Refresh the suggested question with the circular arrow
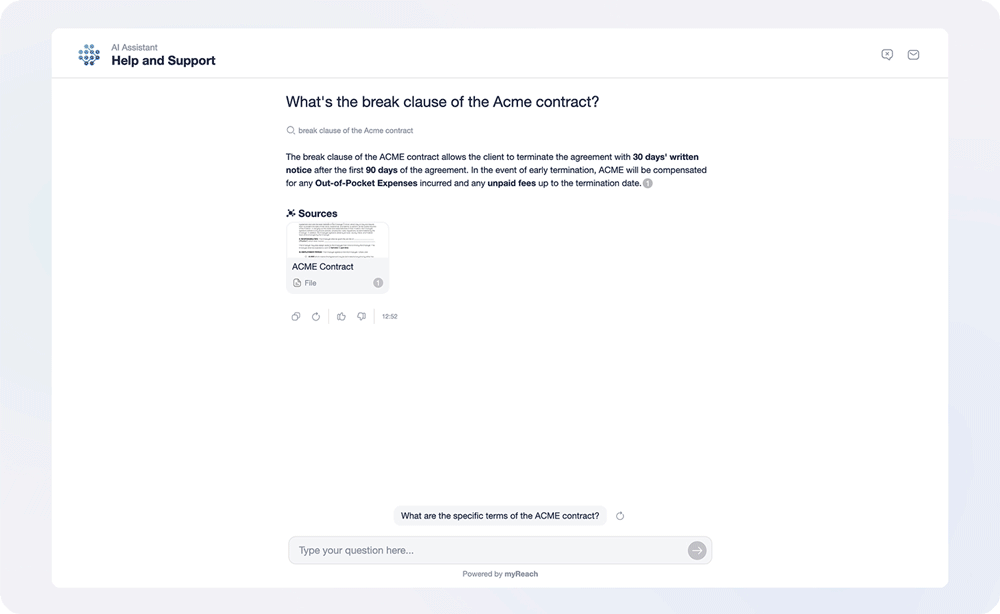The image size is (1000, 614). coord(619,515)
